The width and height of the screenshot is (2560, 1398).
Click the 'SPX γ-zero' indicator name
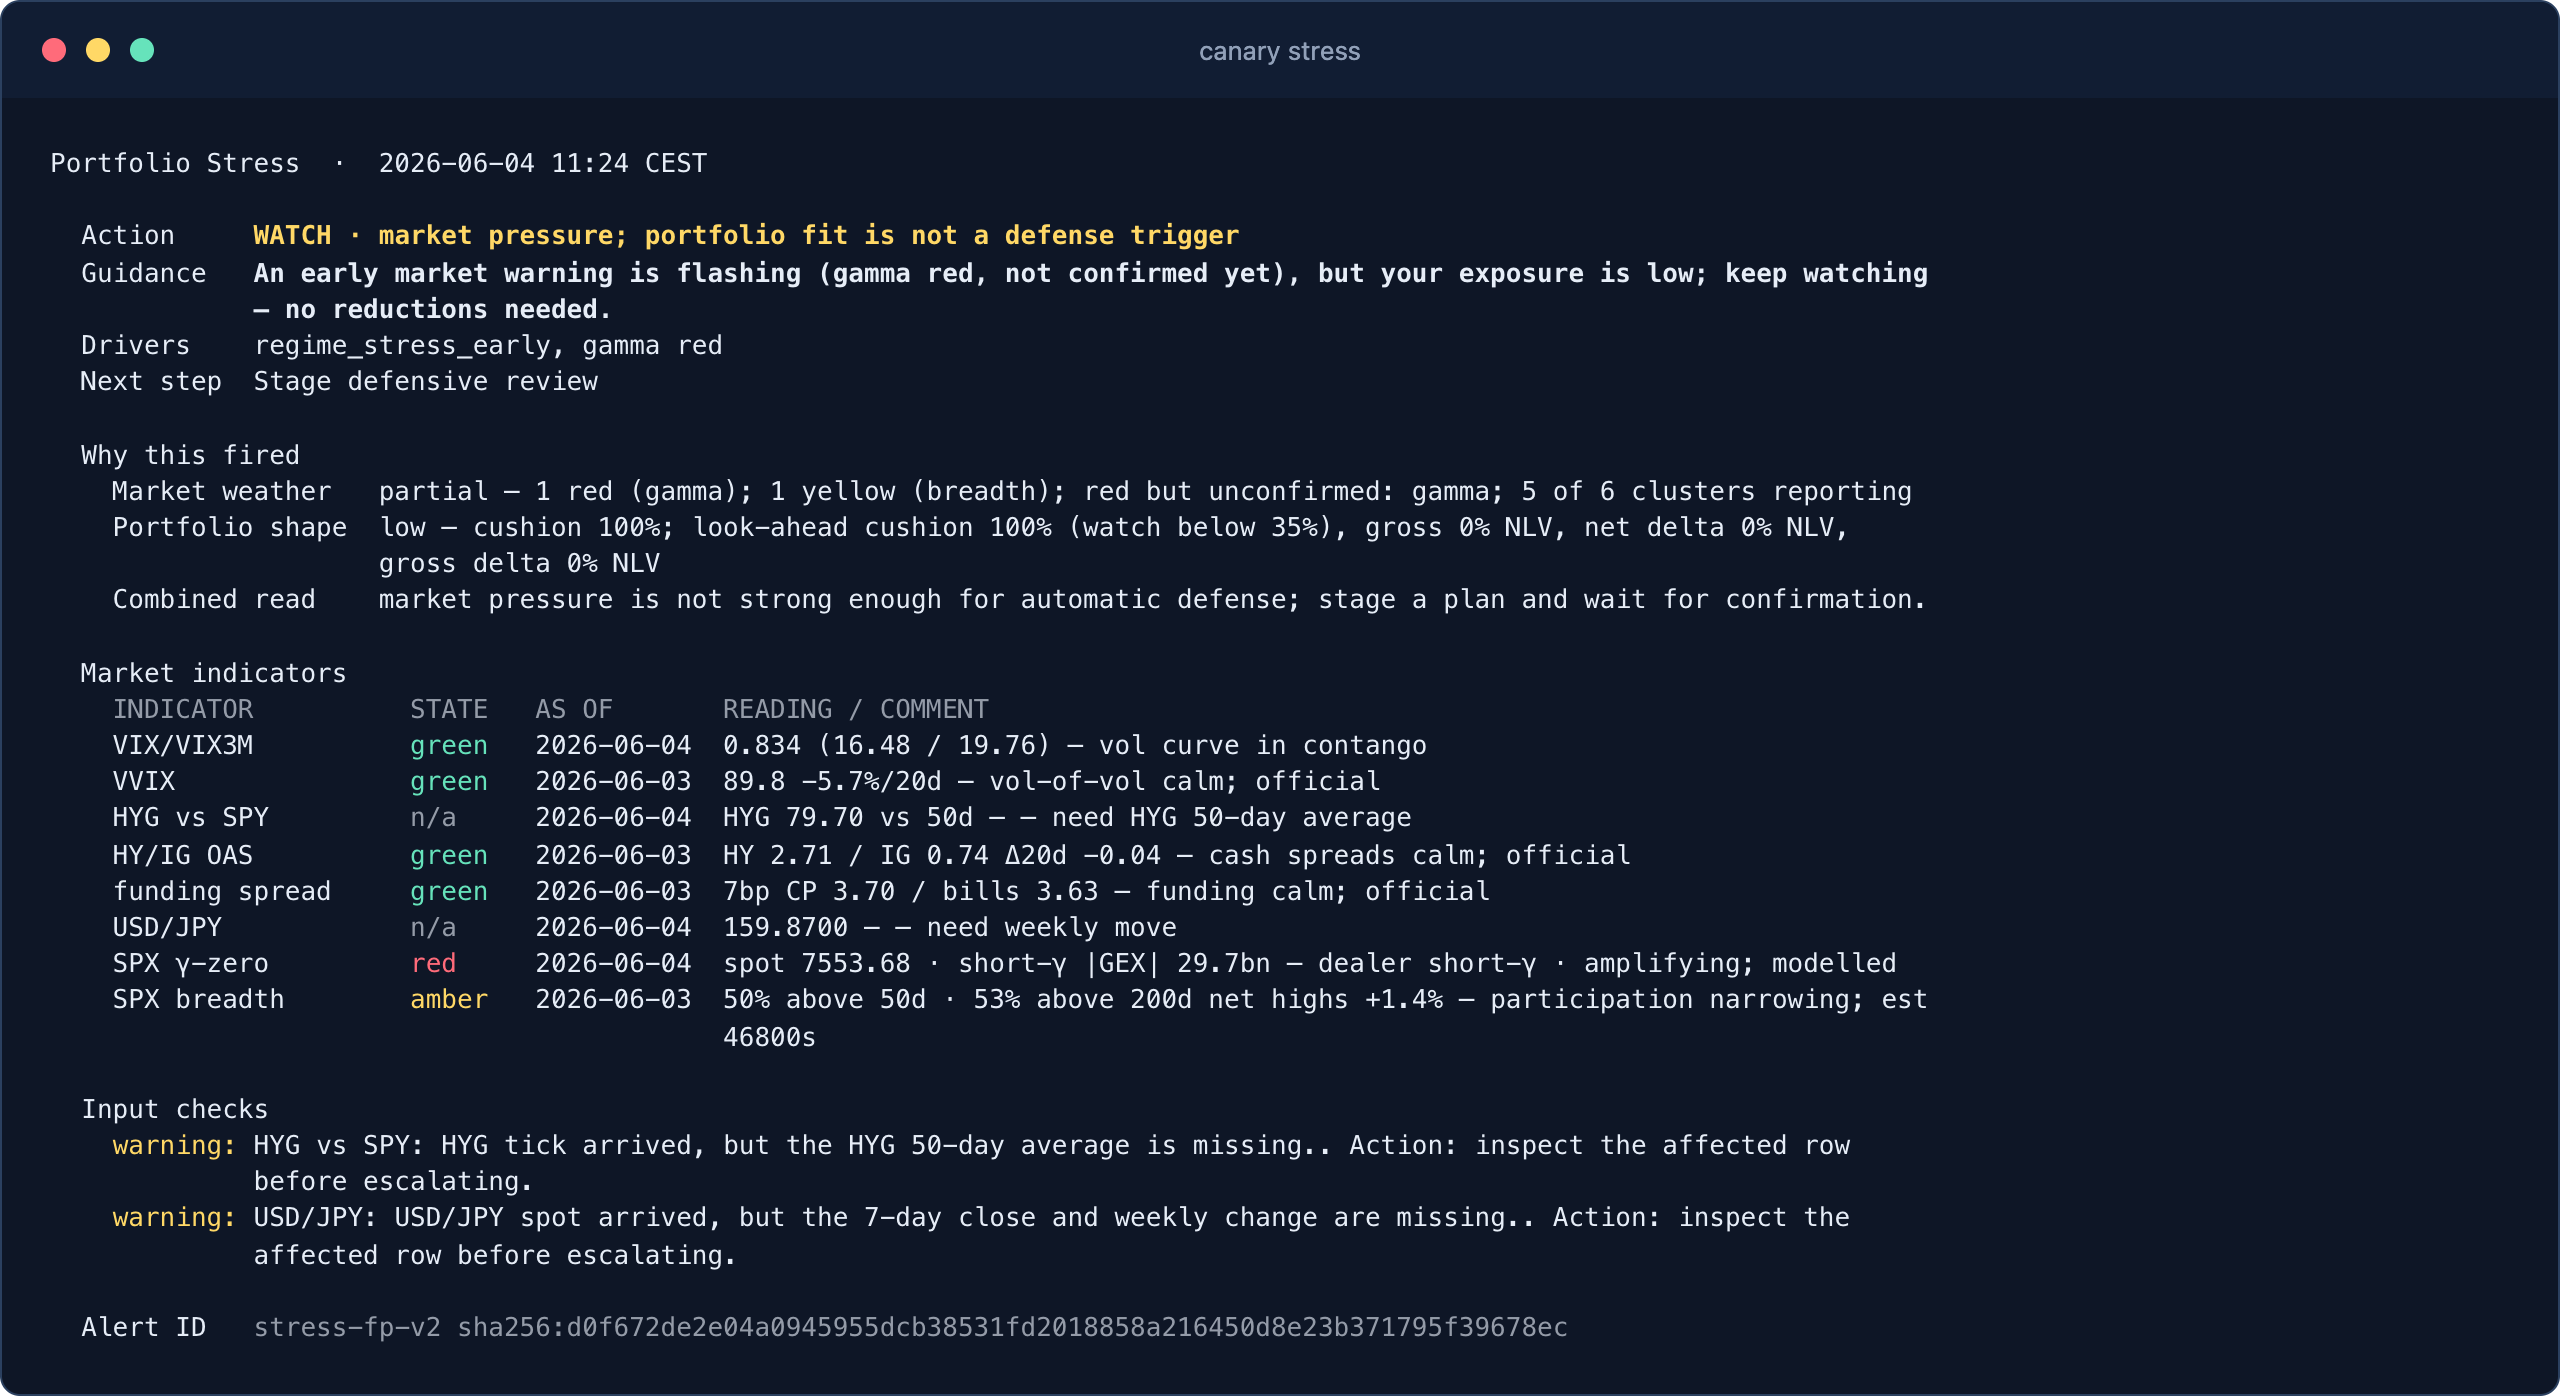[x=191, y=963]
